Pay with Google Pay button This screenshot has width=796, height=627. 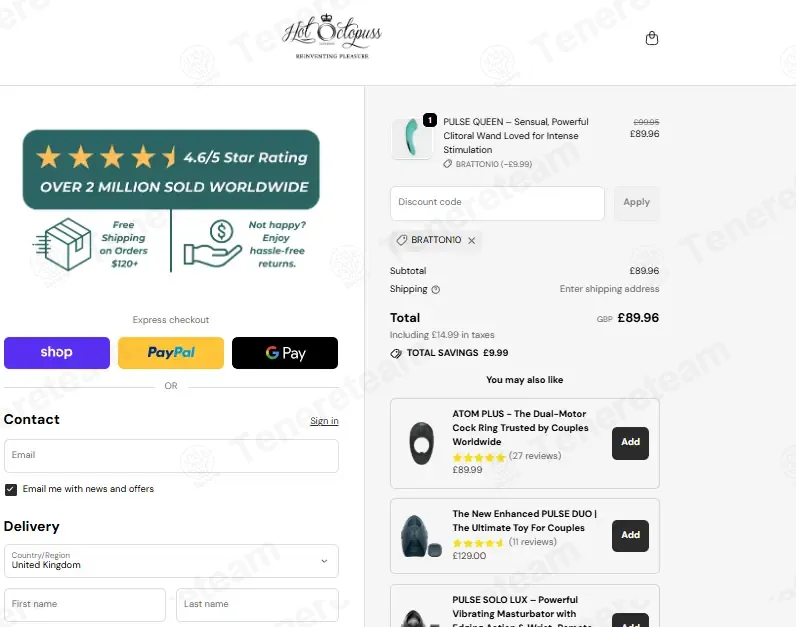(x=285, y=353)
